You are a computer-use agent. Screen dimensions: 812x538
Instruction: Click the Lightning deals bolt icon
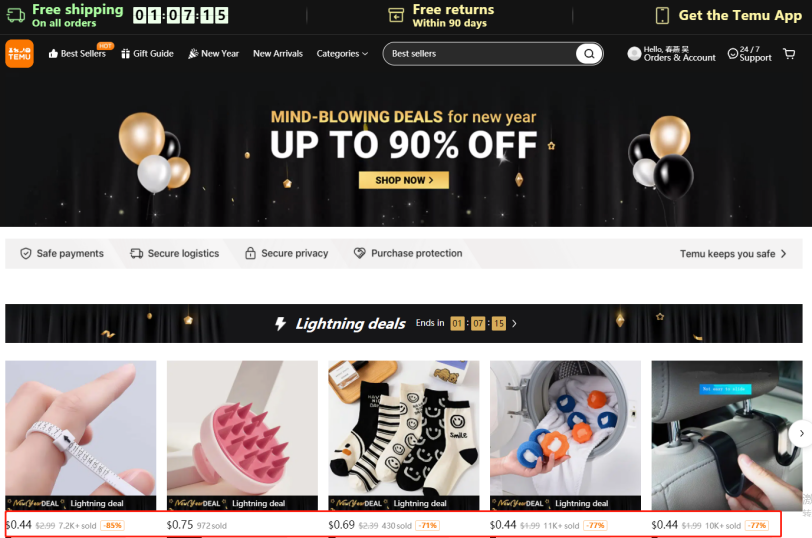pyautogui.click(x=280, y=324)
